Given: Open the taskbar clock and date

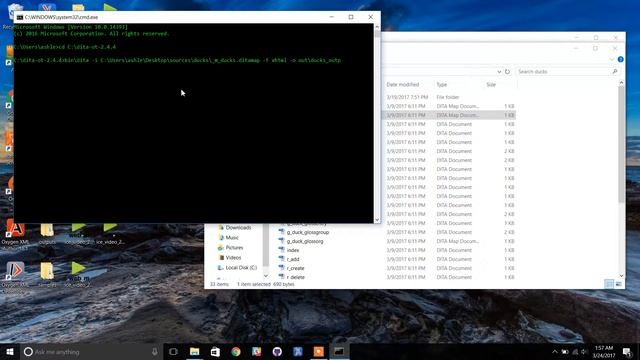Looking at the screenshot, I should (x=604, y=351).
